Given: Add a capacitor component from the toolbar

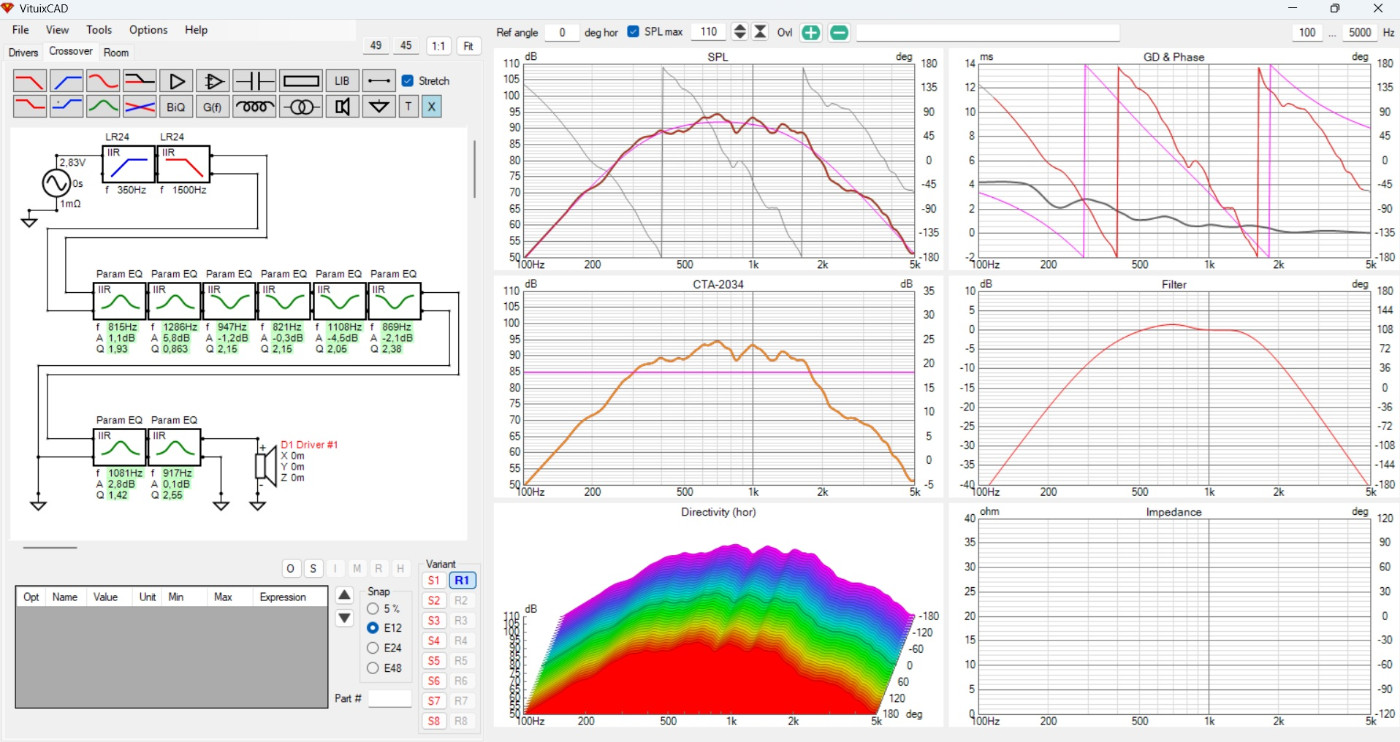Looking at the screenshot, I should [x=254, y=81].
